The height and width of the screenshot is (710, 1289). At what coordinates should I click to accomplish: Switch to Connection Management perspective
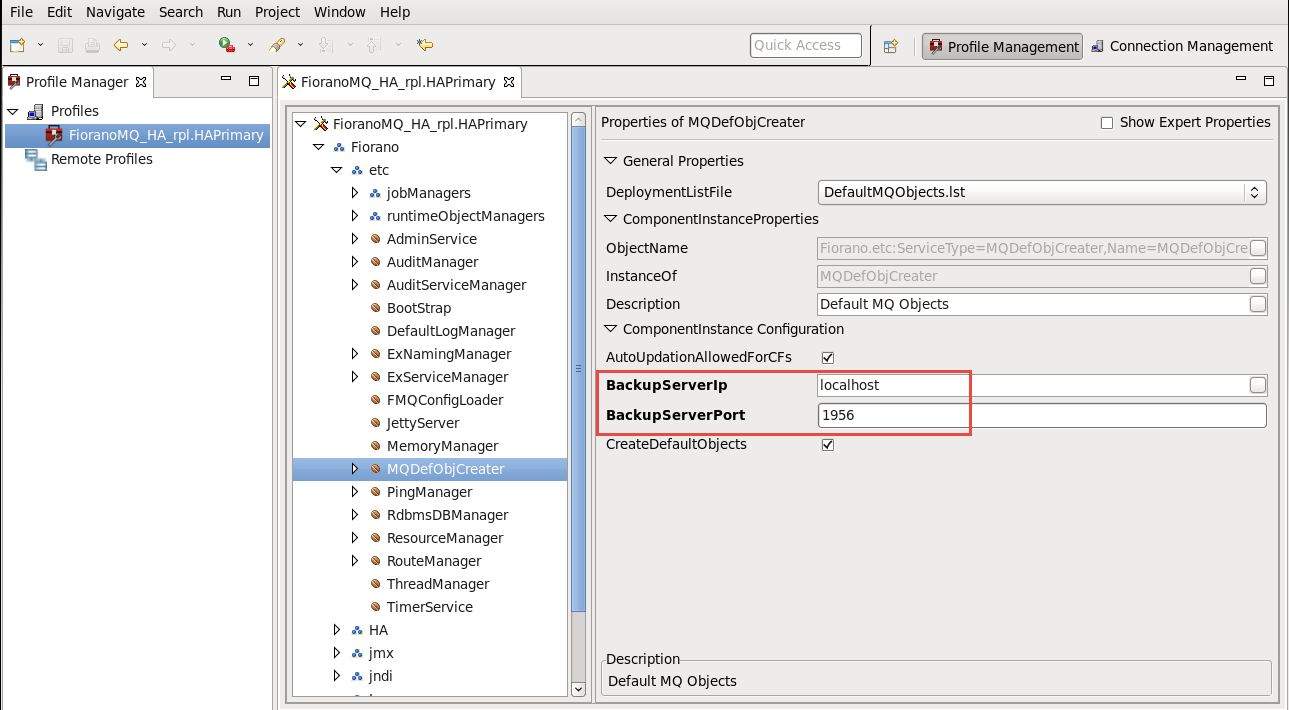(1182, 46)
